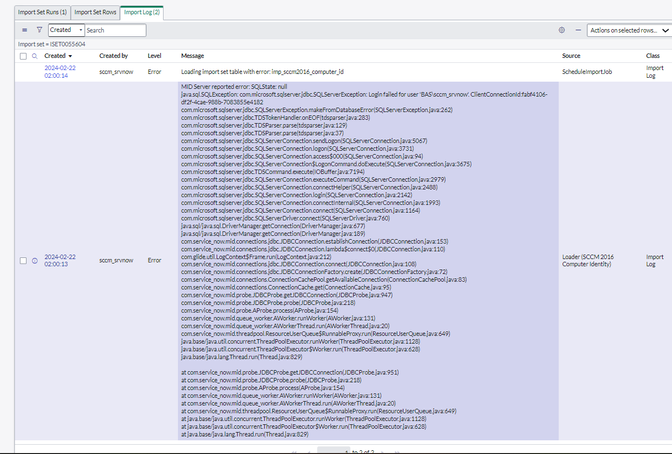The width and height of the screenshot is (672, 454).
Task: Click 'at java.base/java.lang.Thread.run(Thread.java:829)' last line
Action: tap(245, 434)
